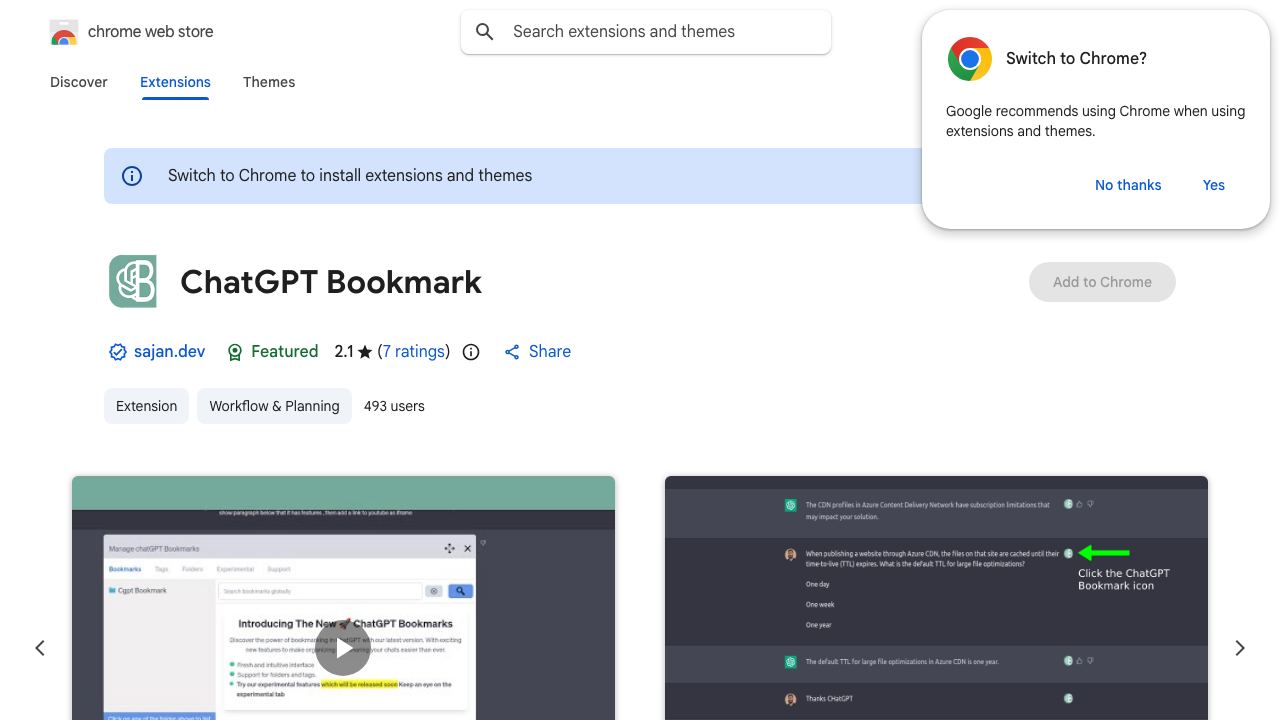
Task: Click the verified badge next to sajan.dev
Action: (x=118, y=352)
